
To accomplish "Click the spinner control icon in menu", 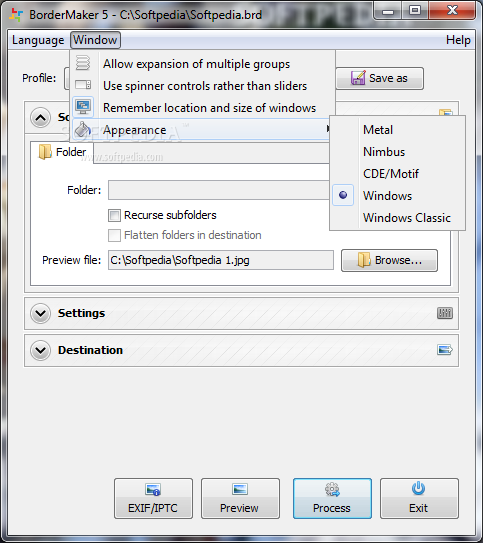I will 83,84.
